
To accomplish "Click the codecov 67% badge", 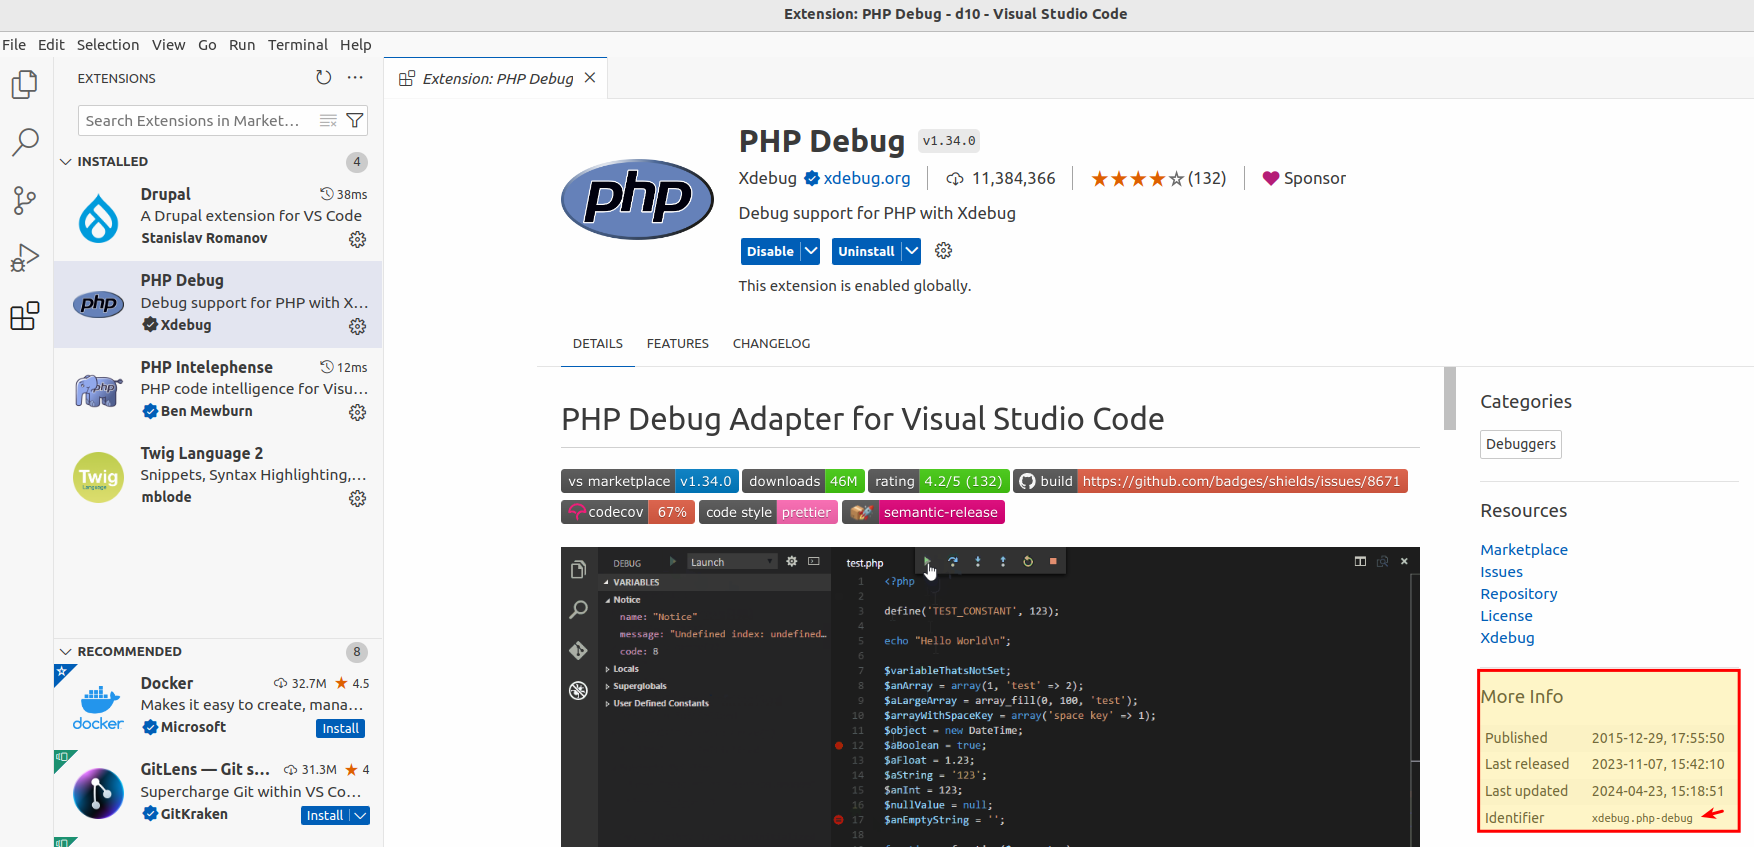I will (627, 512).
